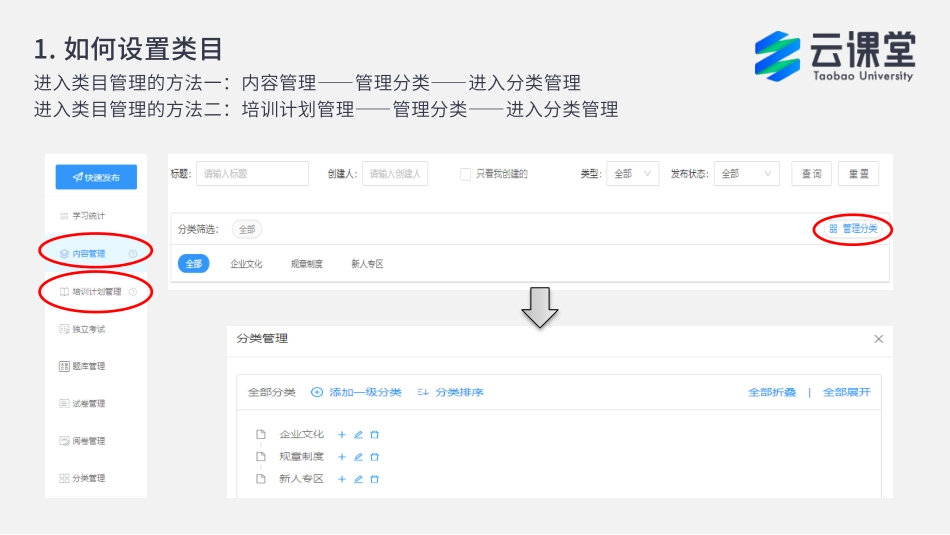Select the blue 全部 category tab
This screenshot has width=950, height=535.
[193, 264]
